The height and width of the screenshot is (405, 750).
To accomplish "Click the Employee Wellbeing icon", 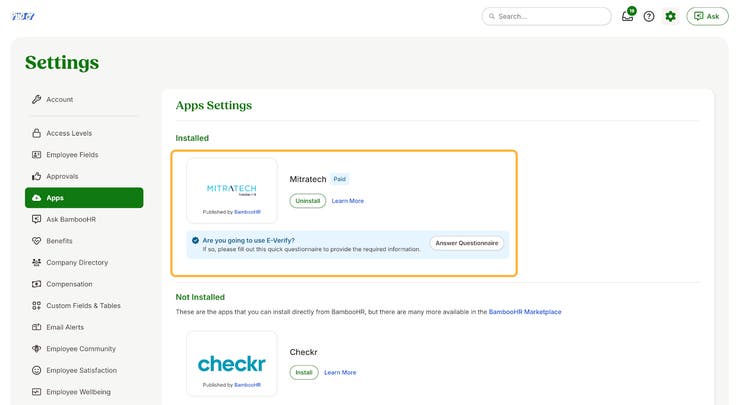I will coord(36,392).
